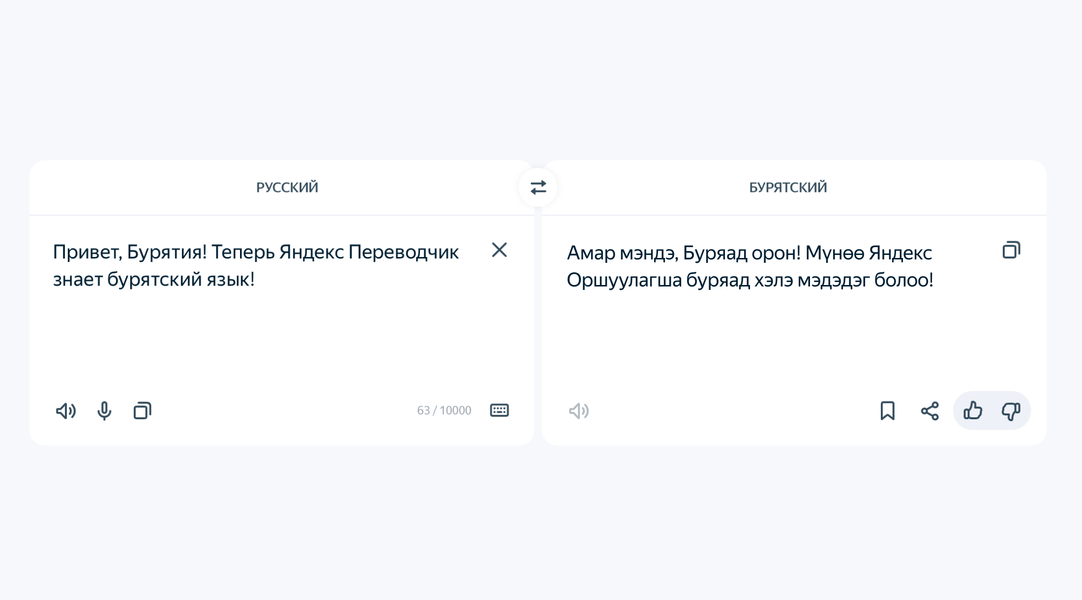Rate the translation with thumbs up
This screenshot has width=1082, height=600.
pyautogui.click(x=973, y=411)
